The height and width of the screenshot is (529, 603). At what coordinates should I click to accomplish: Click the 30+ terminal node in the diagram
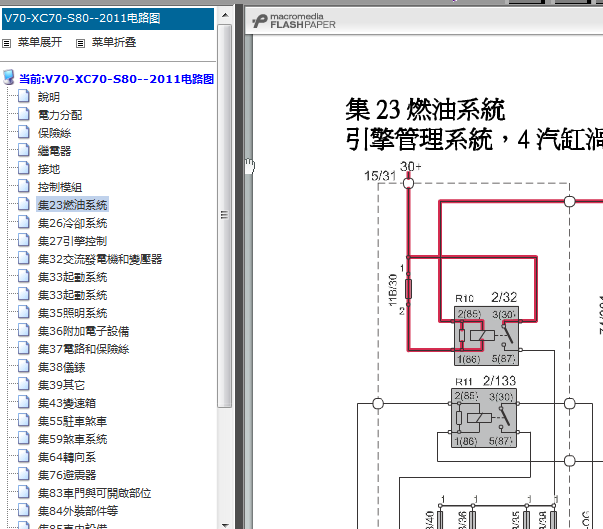tap(408, 183)
